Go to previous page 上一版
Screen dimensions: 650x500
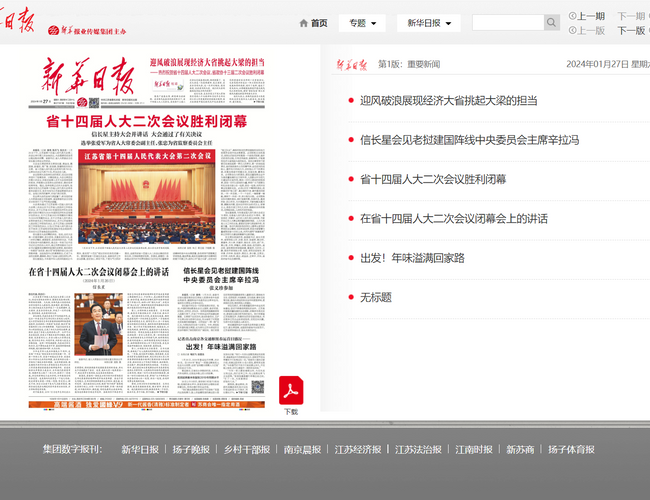click(586, 31)
